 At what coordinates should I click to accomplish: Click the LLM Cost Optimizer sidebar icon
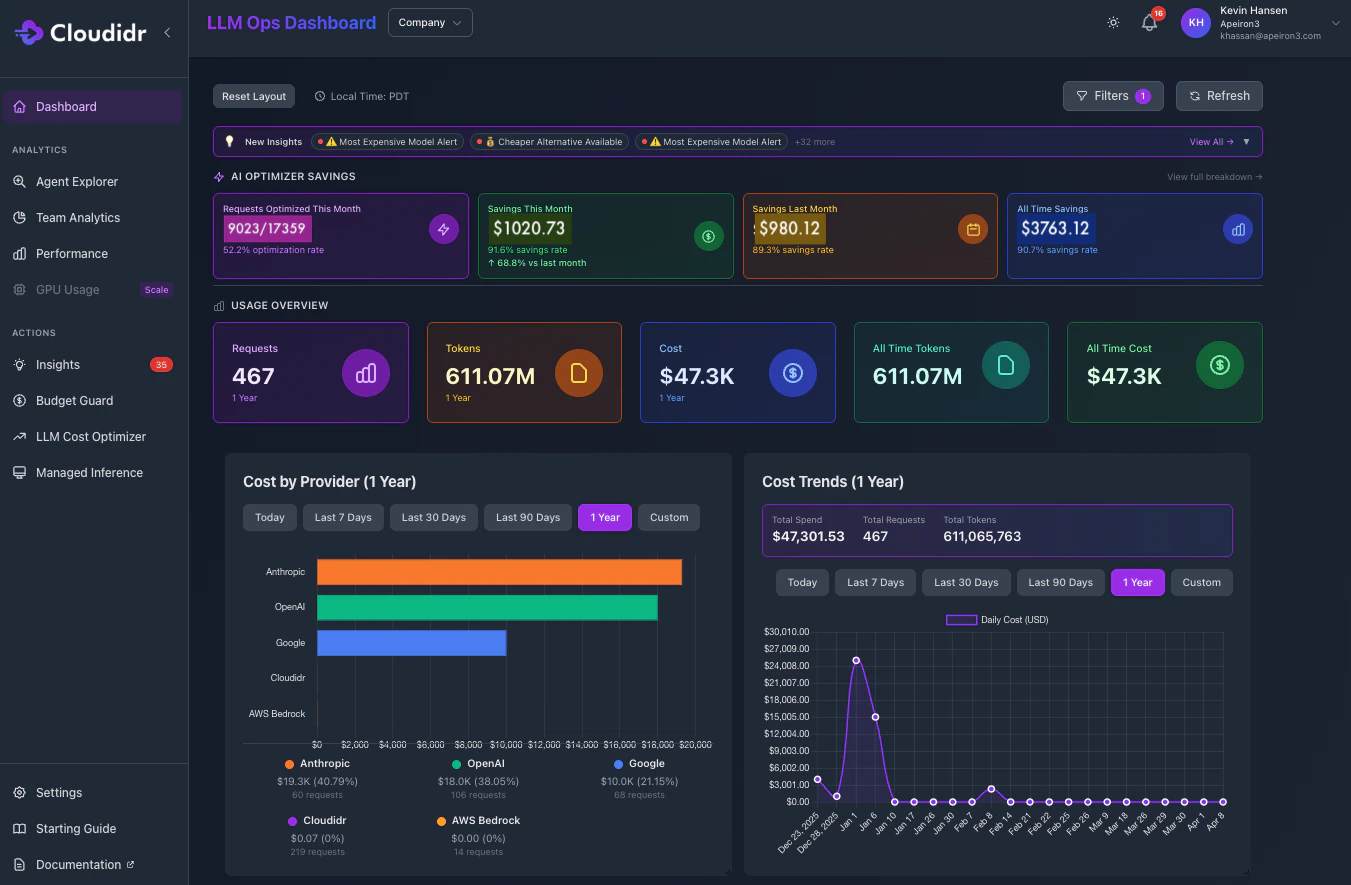pyautogui.click(x=20, y=436)
